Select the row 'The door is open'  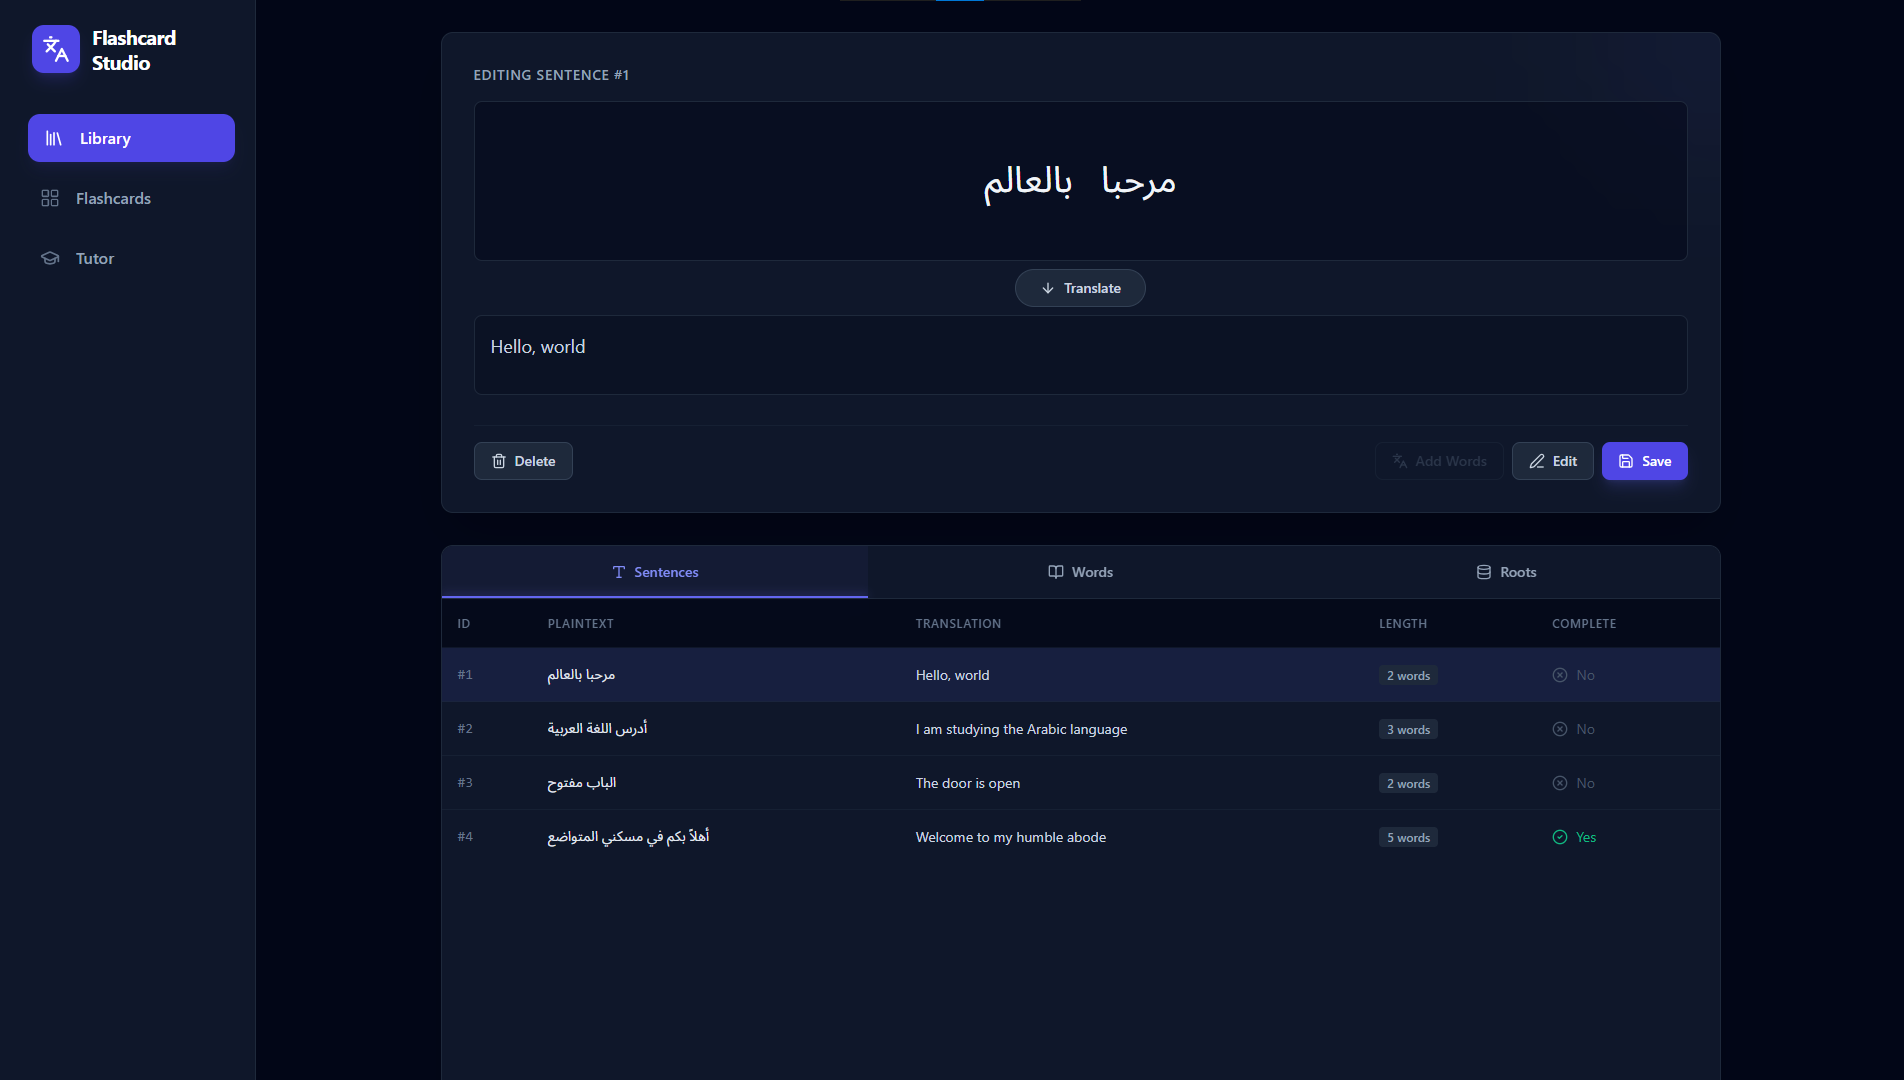[1080, 783]
